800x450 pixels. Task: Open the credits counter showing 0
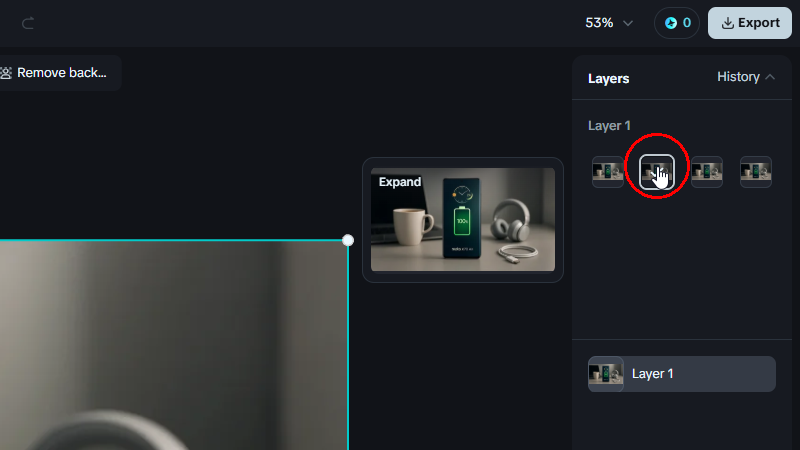677,23
